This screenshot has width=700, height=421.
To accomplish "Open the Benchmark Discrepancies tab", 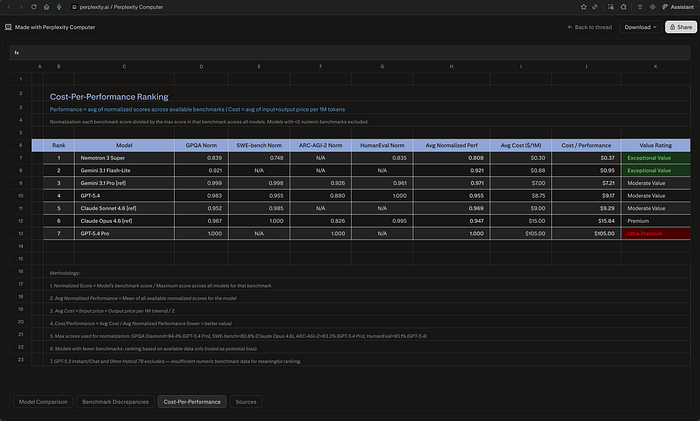I will click(115, 401).
